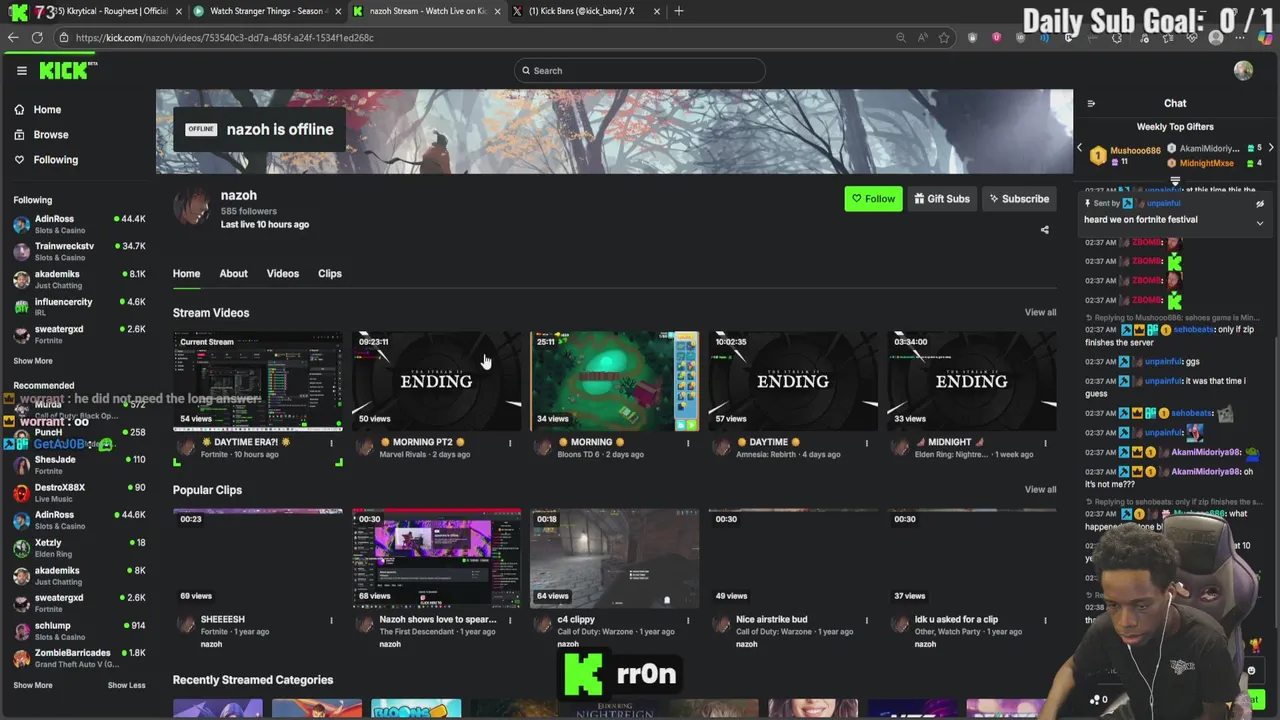This screenshot has height=720, width=1280.
Task: Hide the pinned message with the eye-slash icon
Action: [x=1260, y=203]
